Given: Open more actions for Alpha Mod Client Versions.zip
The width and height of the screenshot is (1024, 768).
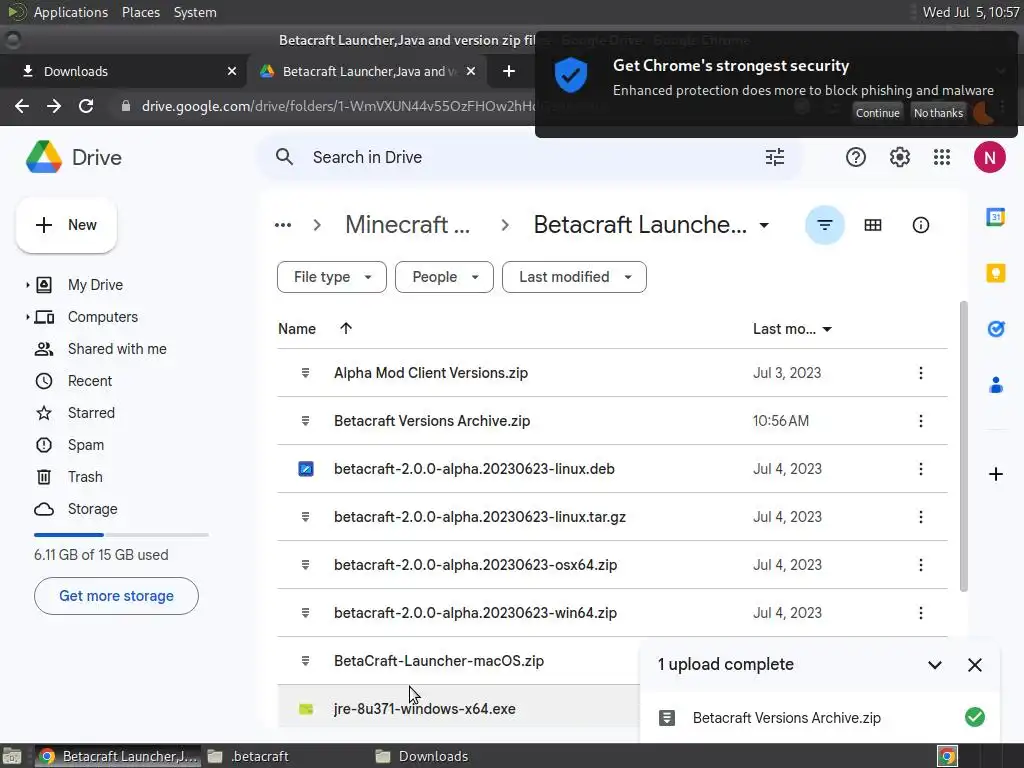Looking at the screenshot, I should click(920, 373).
